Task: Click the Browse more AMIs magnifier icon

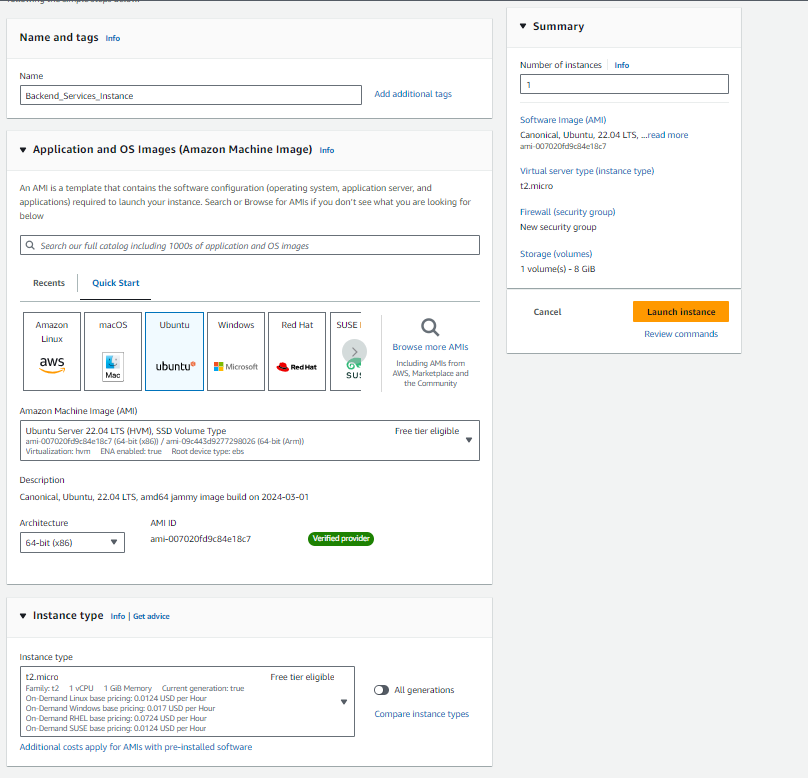Action: pos(430,327)
